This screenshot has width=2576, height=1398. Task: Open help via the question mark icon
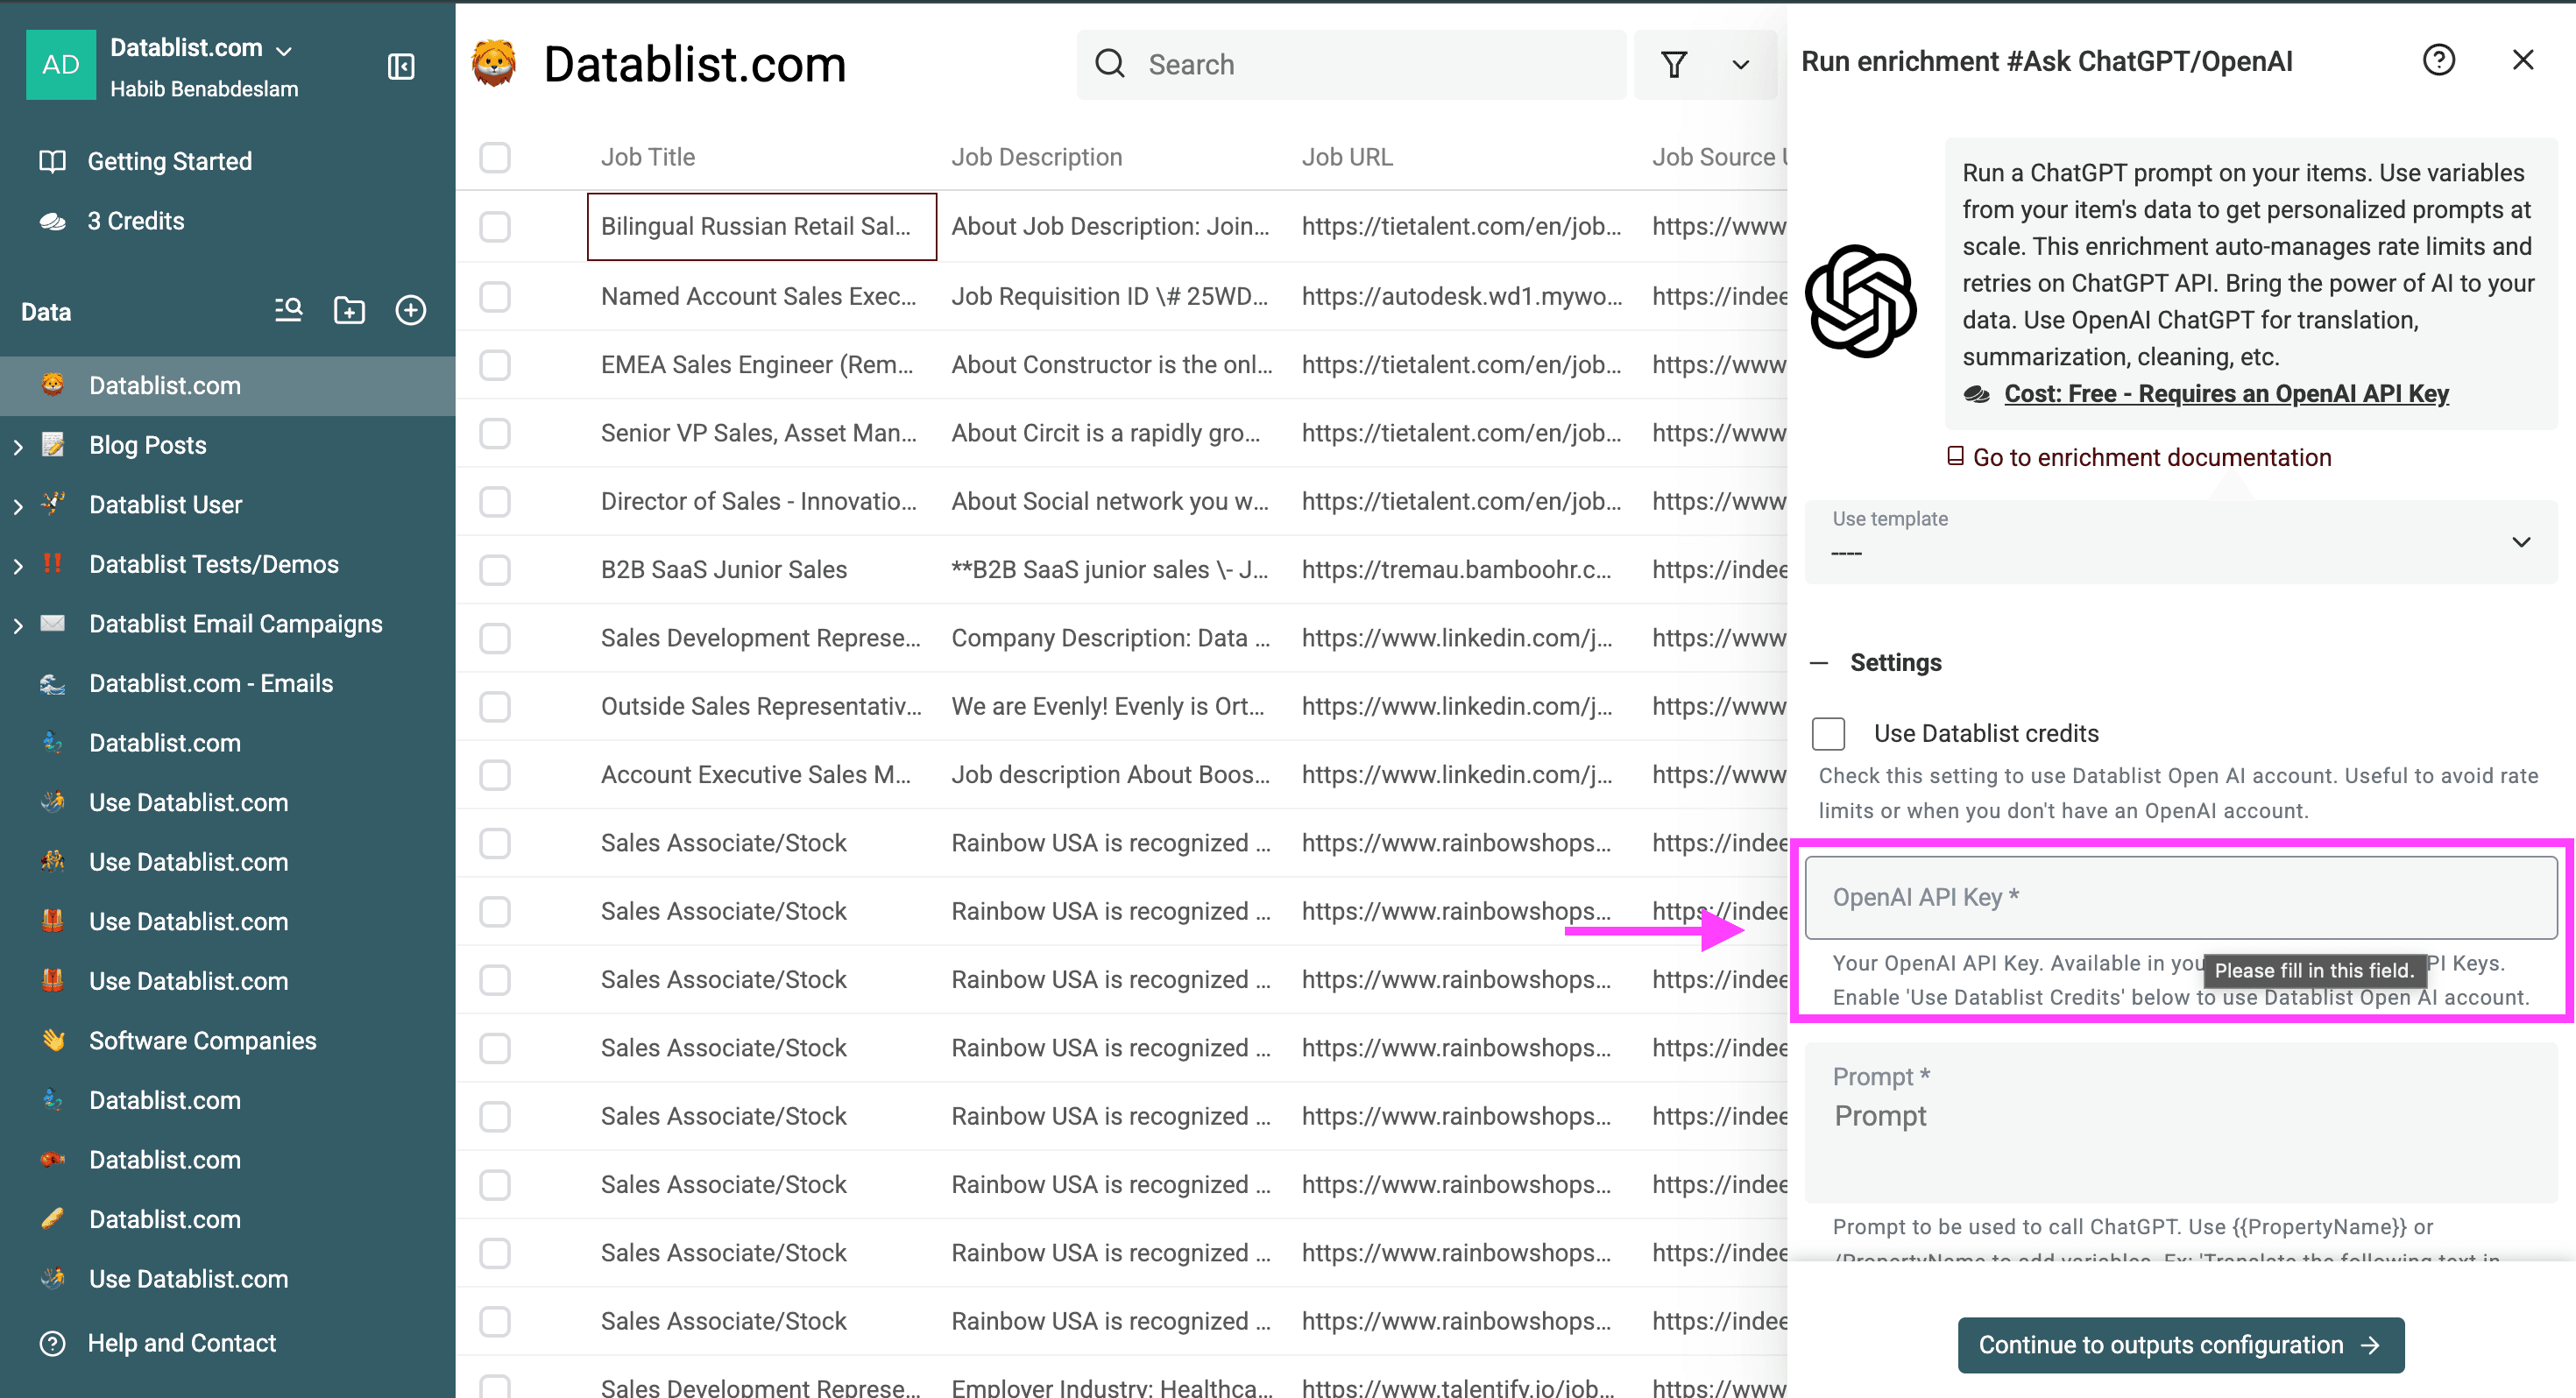coord(2440,60)
